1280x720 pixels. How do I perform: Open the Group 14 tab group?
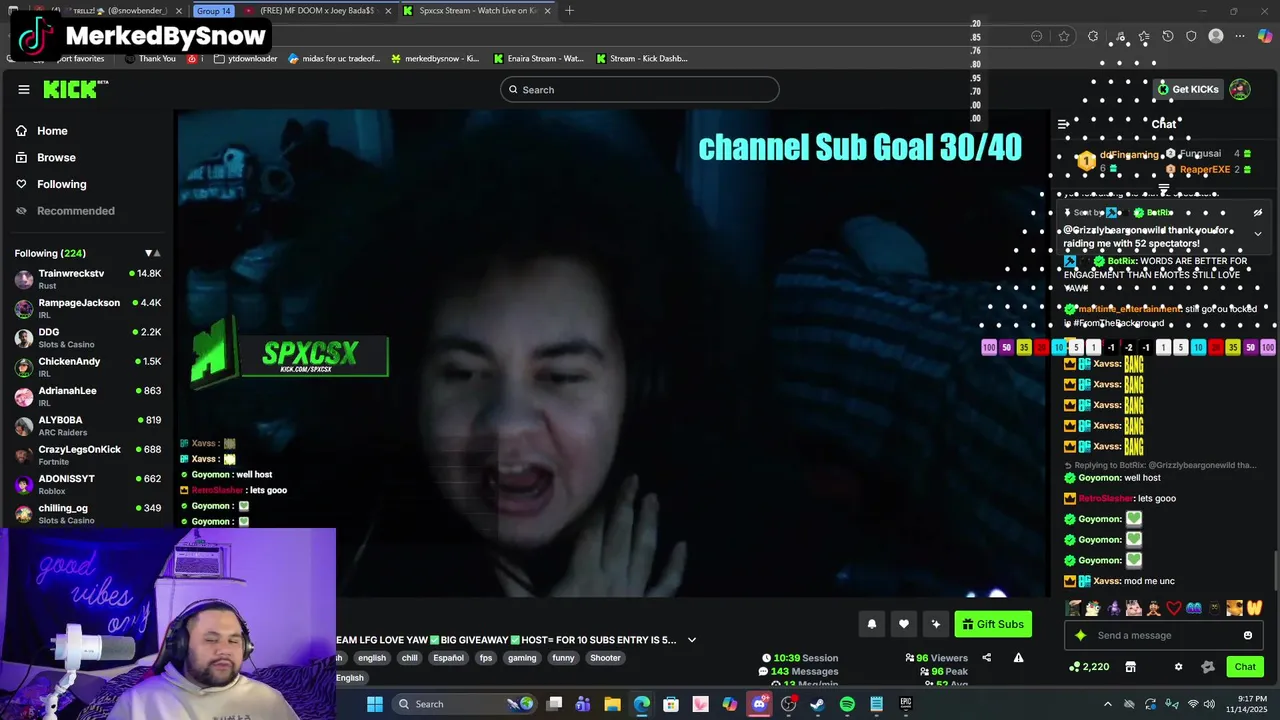click(x=213, y=11)
